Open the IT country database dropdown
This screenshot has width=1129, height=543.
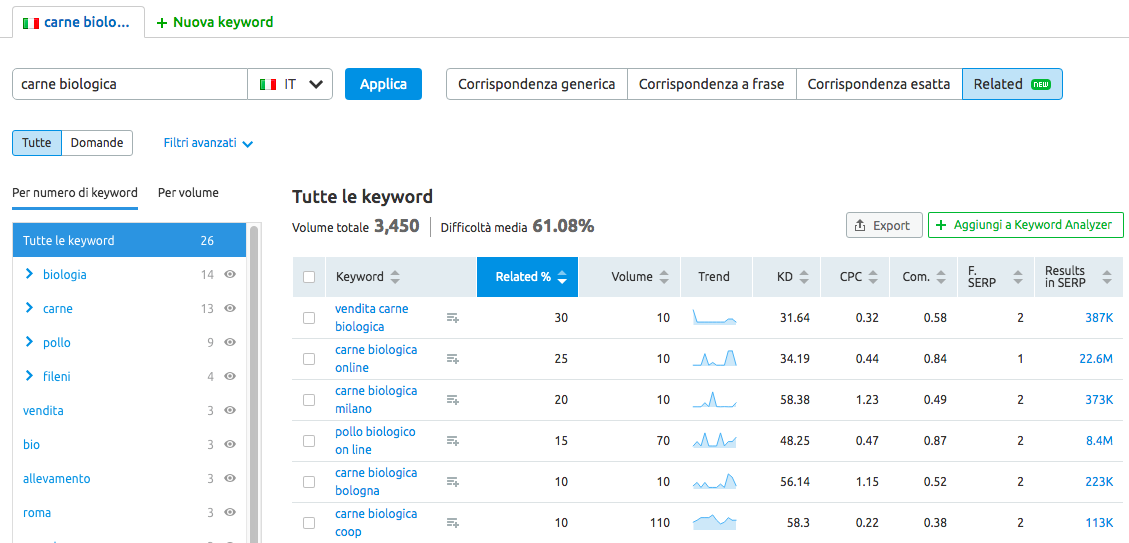pos(290,84)
